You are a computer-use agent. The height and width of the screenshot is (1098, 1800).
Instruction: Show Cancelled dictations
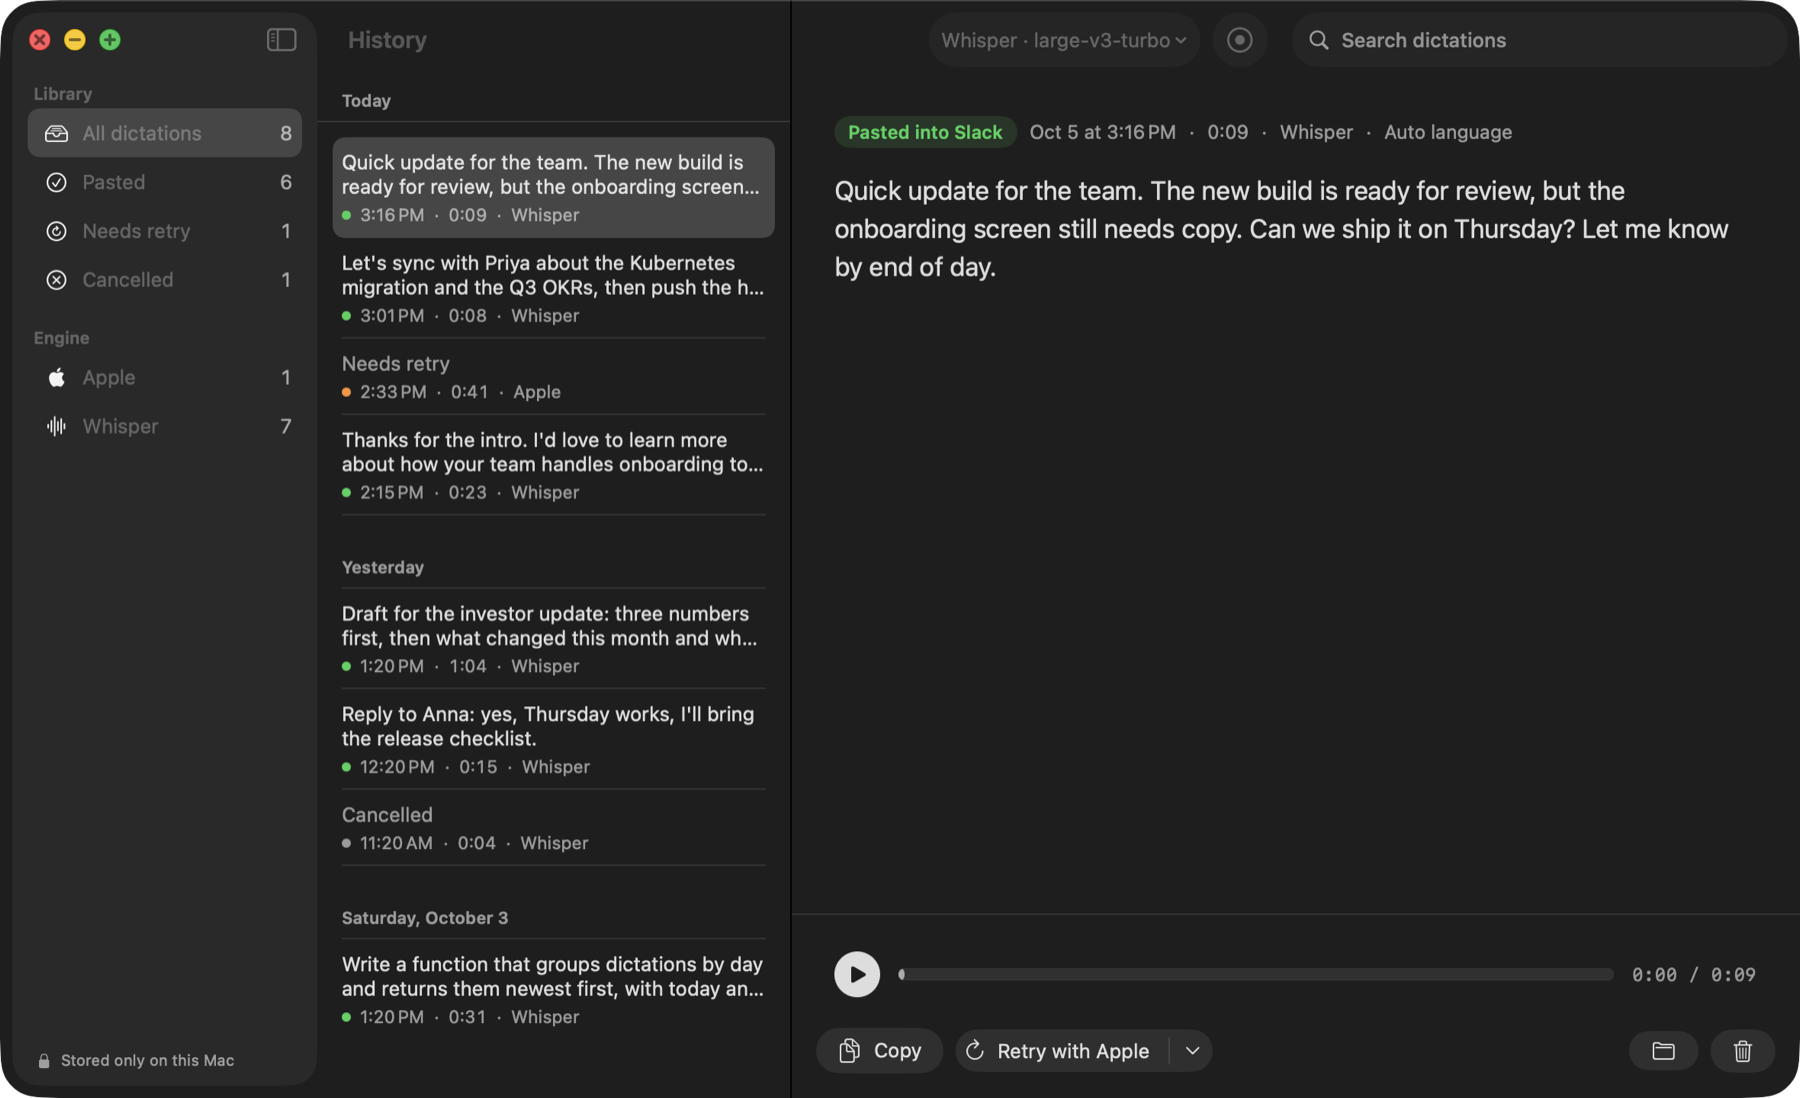165,280
